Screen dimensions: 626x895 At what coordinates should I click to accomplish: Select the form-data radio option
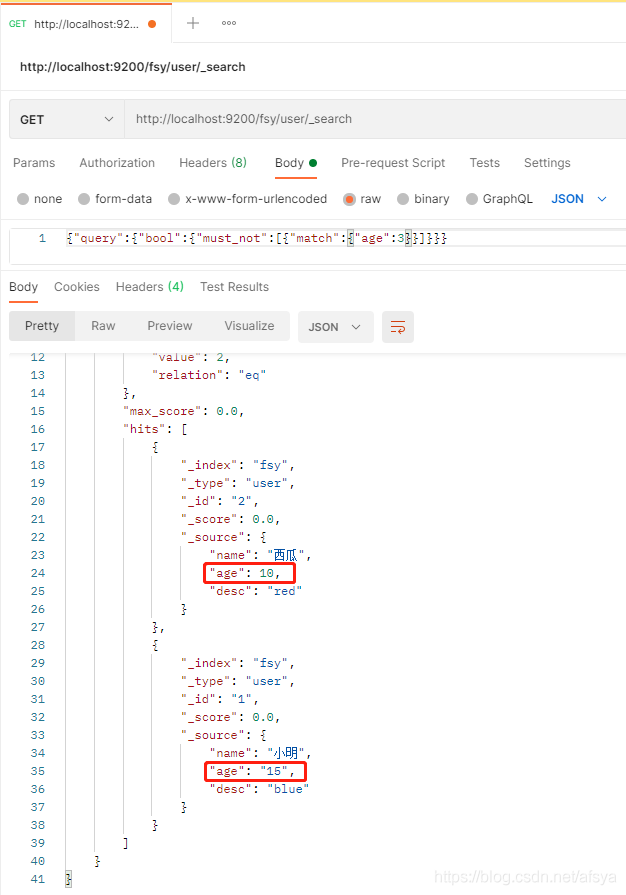click(x=84, y=199)
